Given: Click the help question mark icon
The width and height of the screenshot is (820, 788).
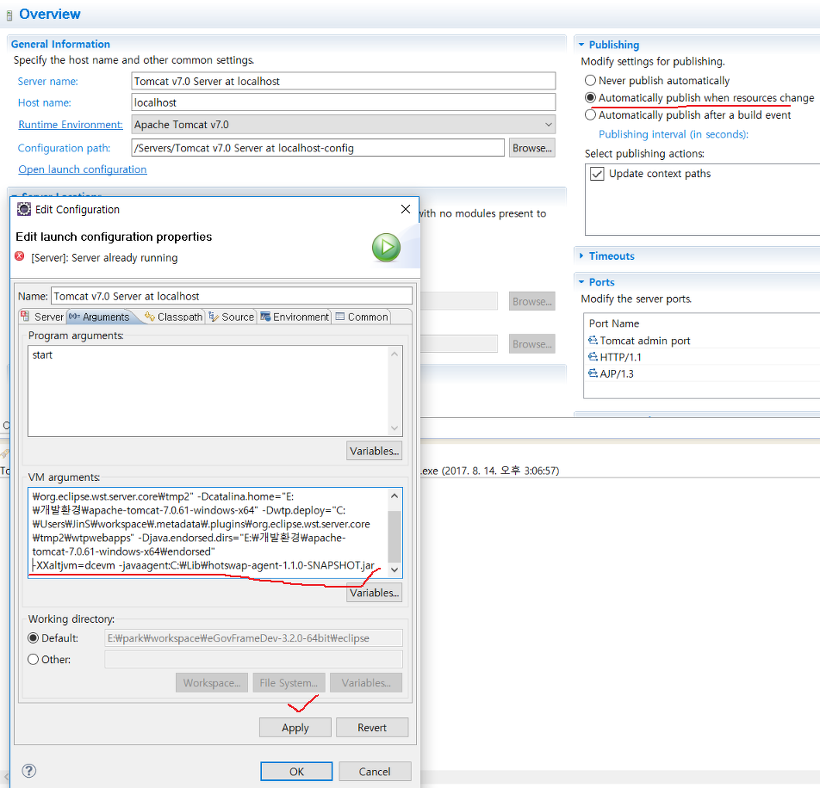Looking at the screenshot, I should pyautogui.click(x=29, y=770).
